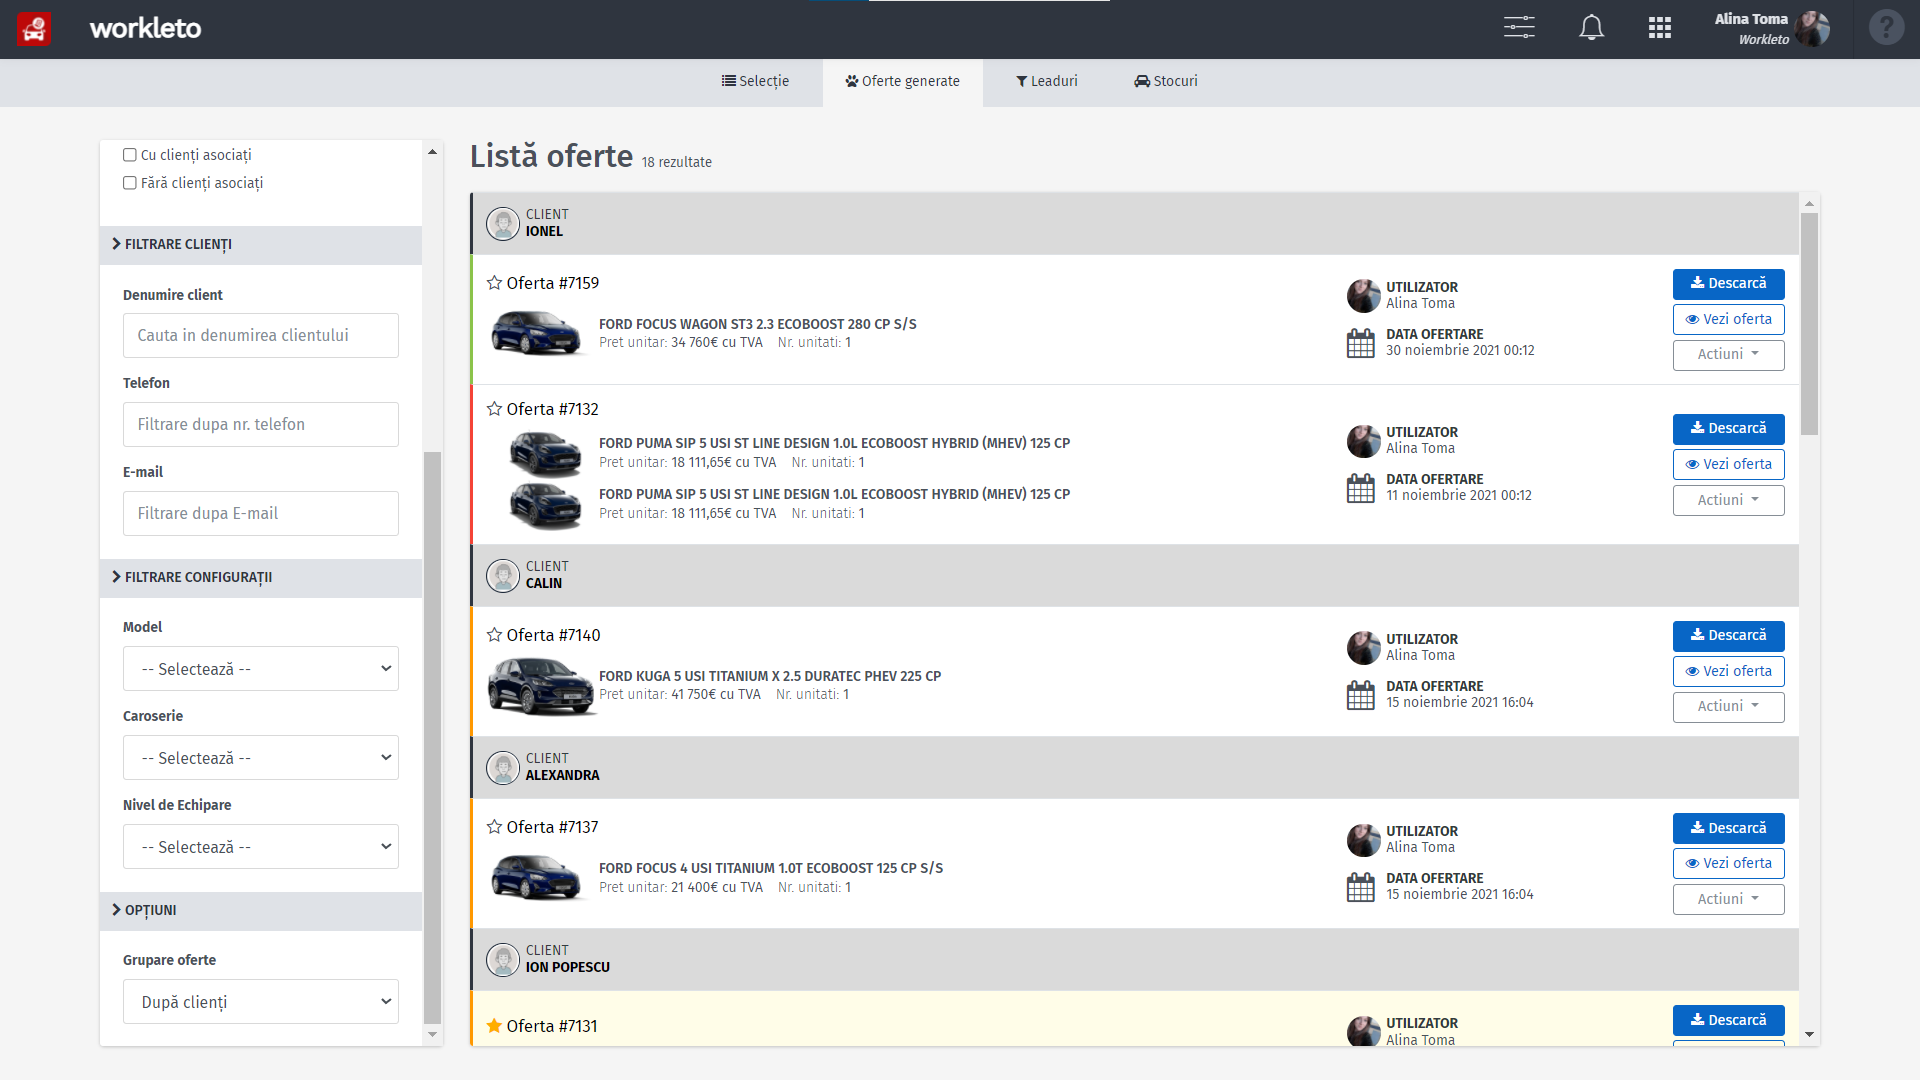Viewport: 1920px width, 1080px height.
Task: View Oferta #7137 via Vezi oferta
Action: 1728,863
